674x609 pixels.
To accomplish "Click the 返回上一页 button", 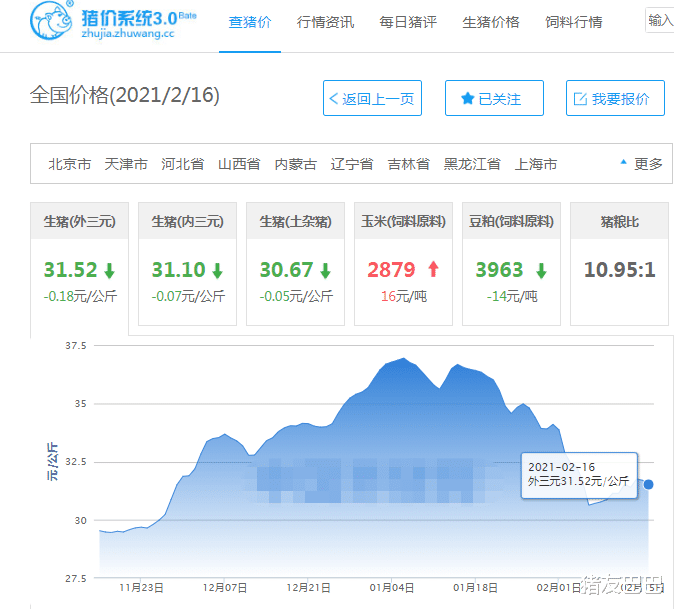I will (372, 98).
